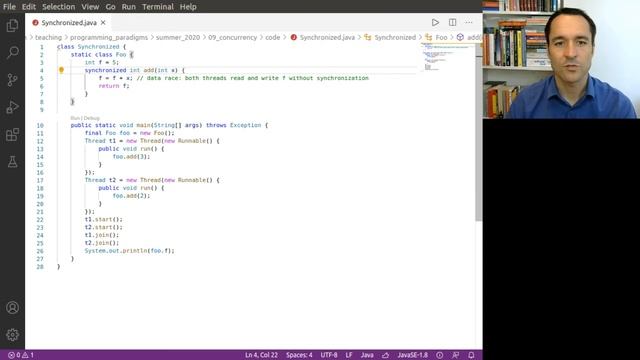
Task: Run the Java file with play icon
Action: click(x=435, y=22)
